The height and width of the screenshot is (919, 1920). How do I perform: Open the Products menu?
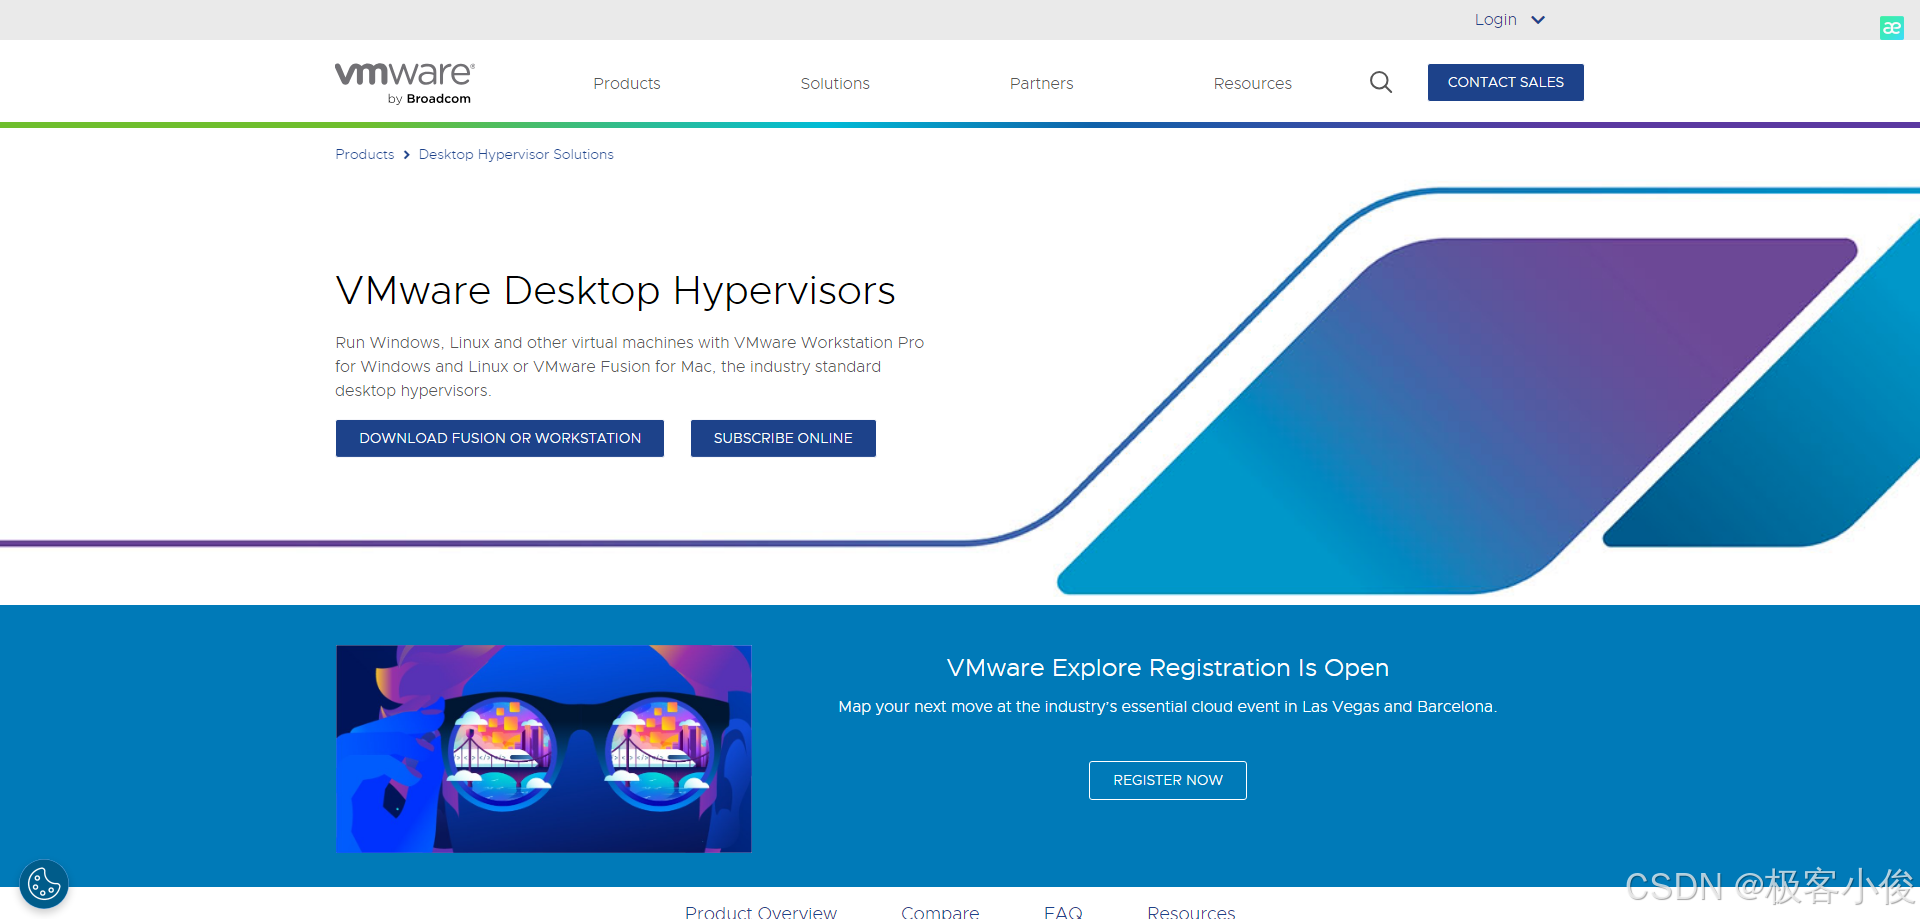tap(627, 83)
